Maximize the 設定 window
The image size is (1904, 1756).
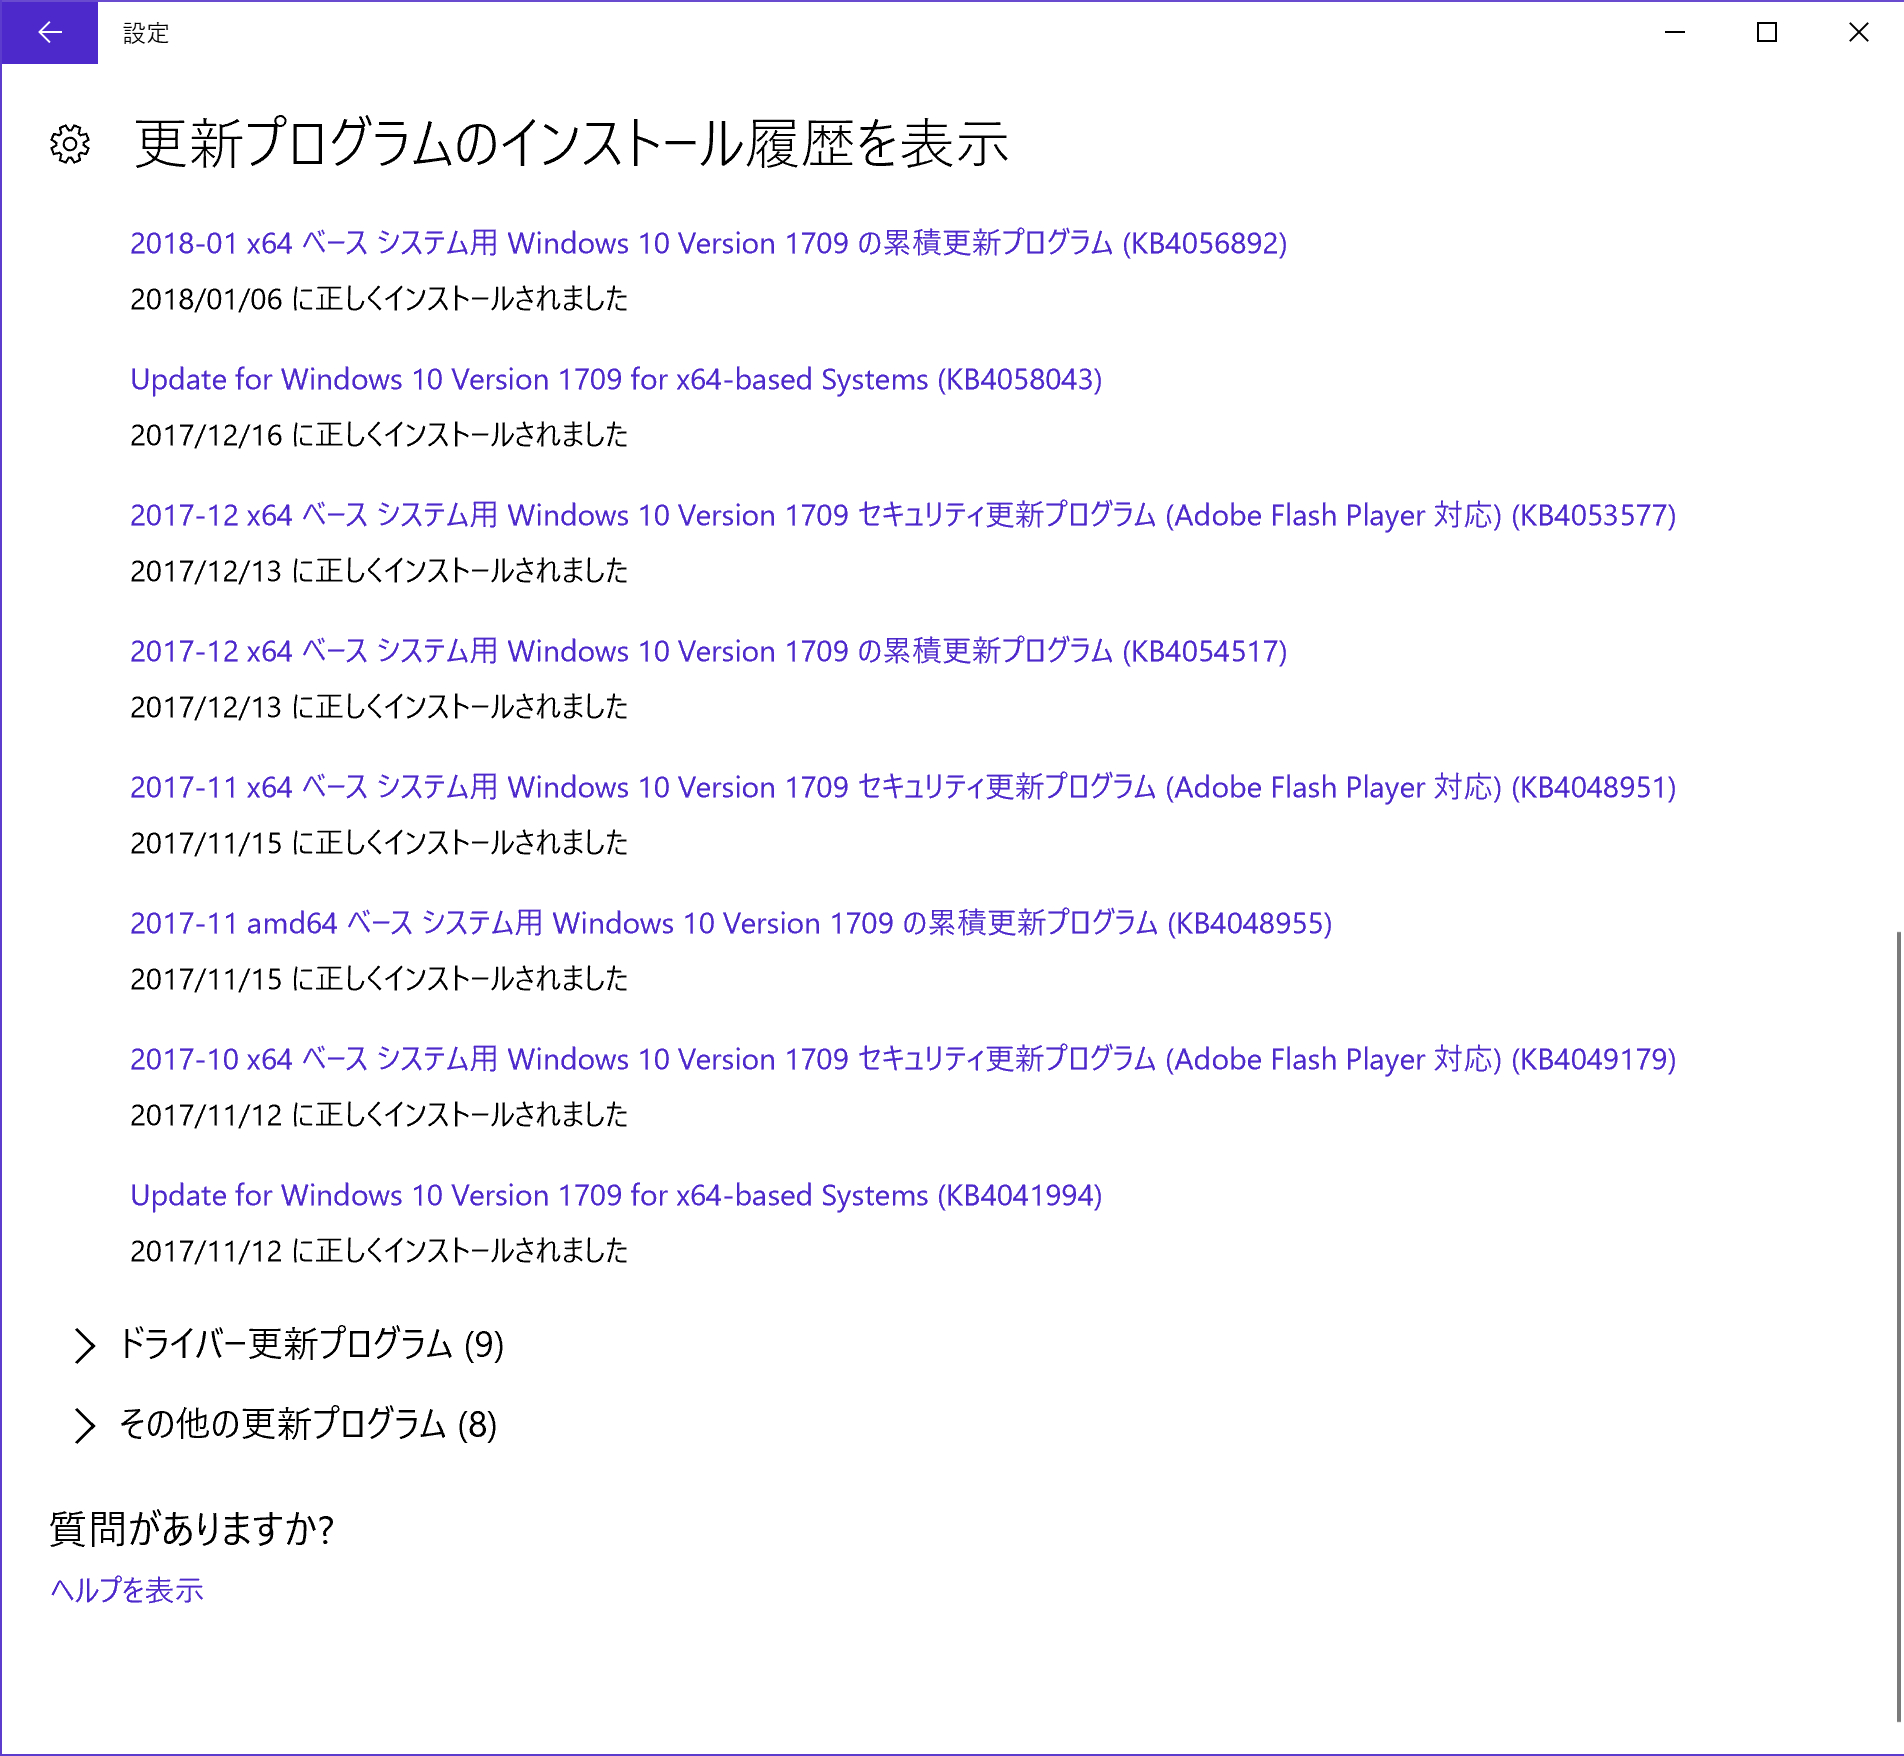pyautogui.click(x=1767, y=33)
